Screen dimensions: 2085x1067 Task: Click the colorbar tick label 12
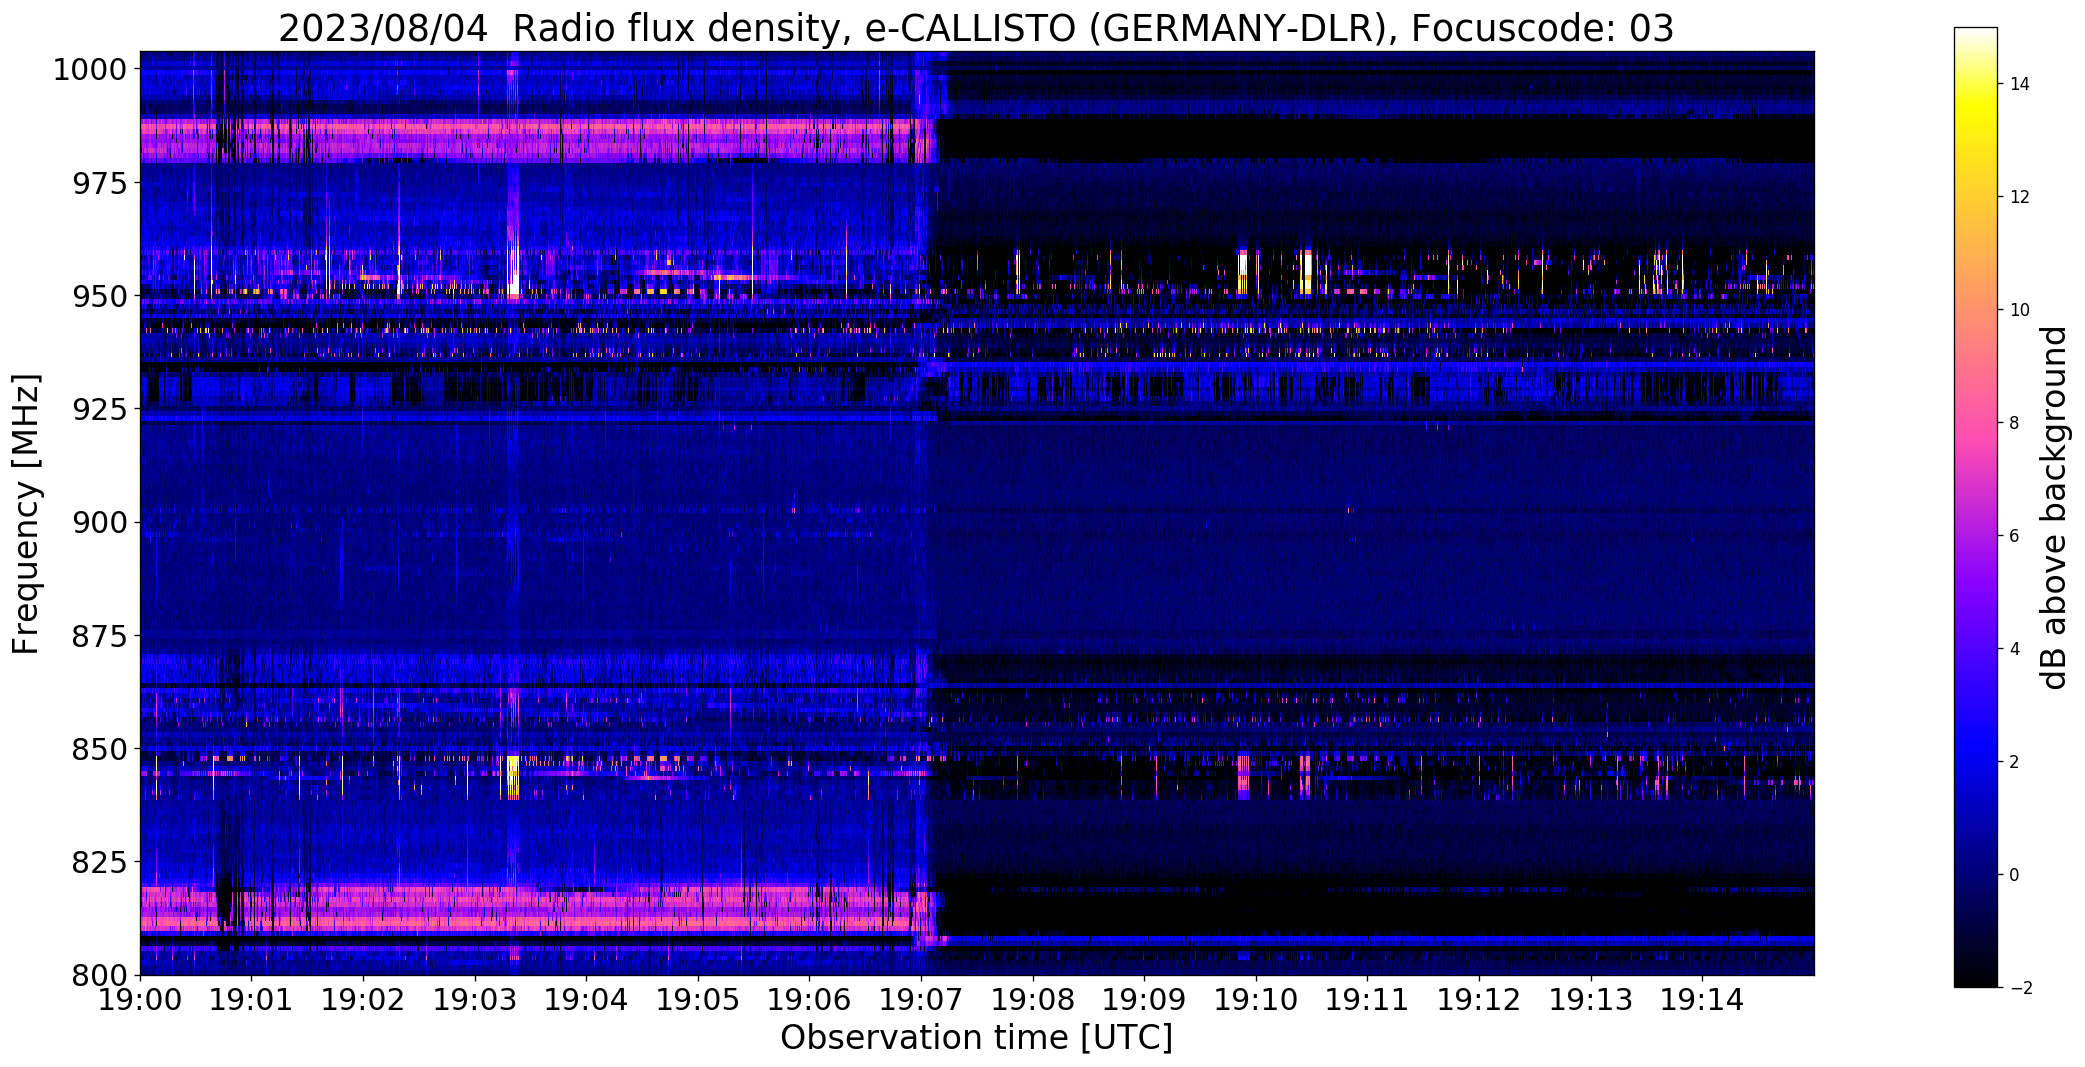pos(2019,197)
